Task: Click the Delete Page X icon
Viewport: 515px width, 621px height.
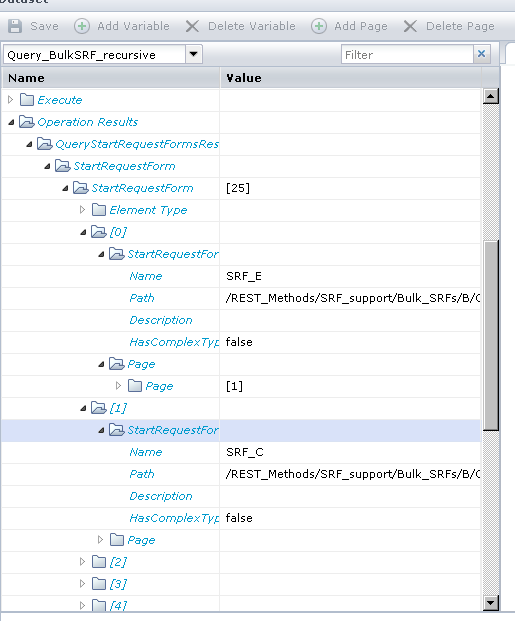Action: click(410, 26)
